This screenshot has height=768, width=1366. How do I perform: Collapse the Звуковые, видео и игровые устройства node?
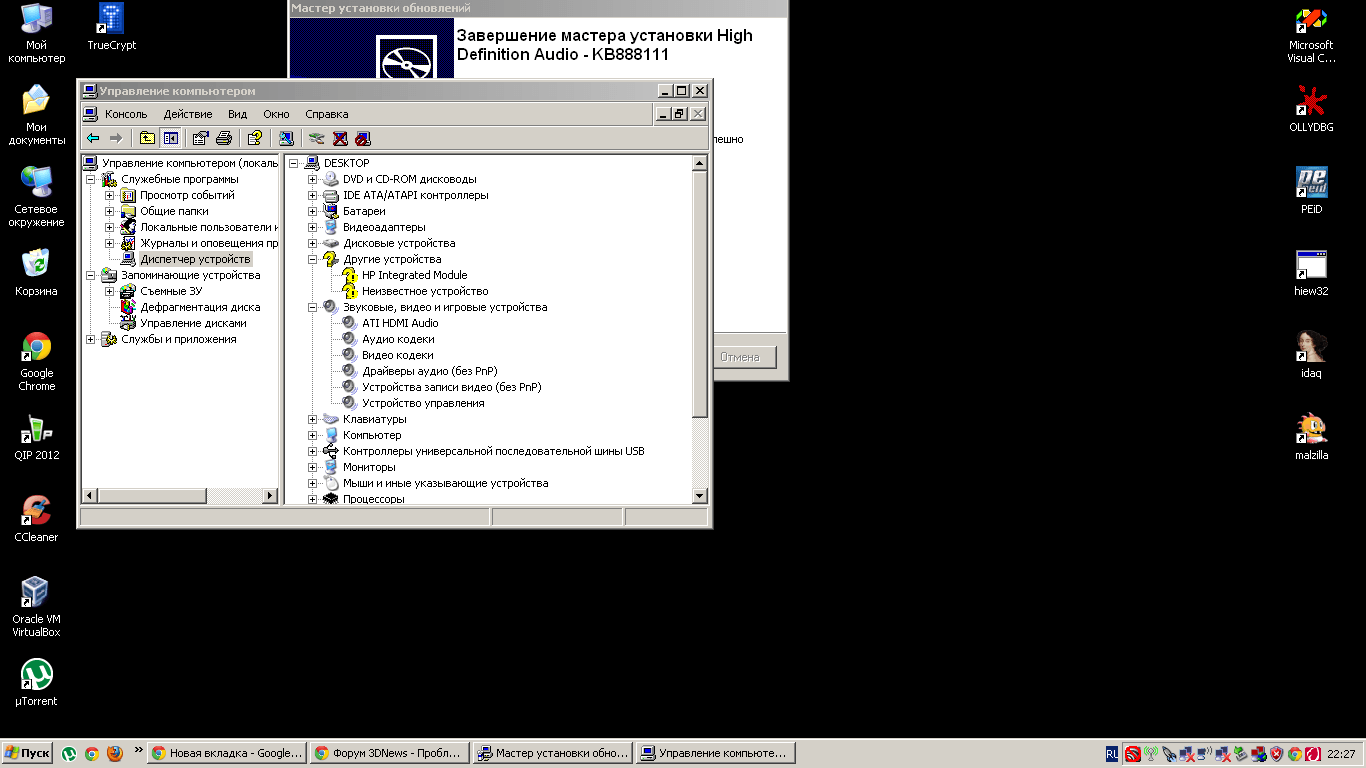pyautogui.click(x=312, y=307)
